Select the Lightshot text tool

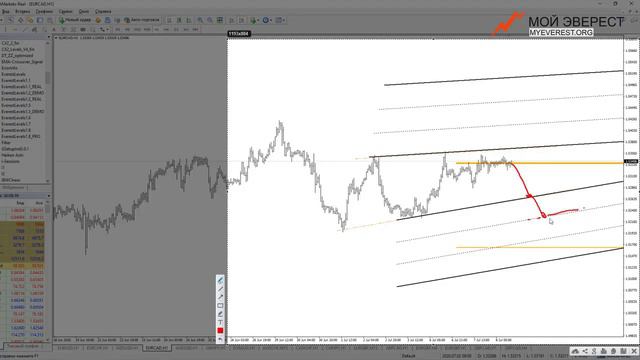(220, 322)
